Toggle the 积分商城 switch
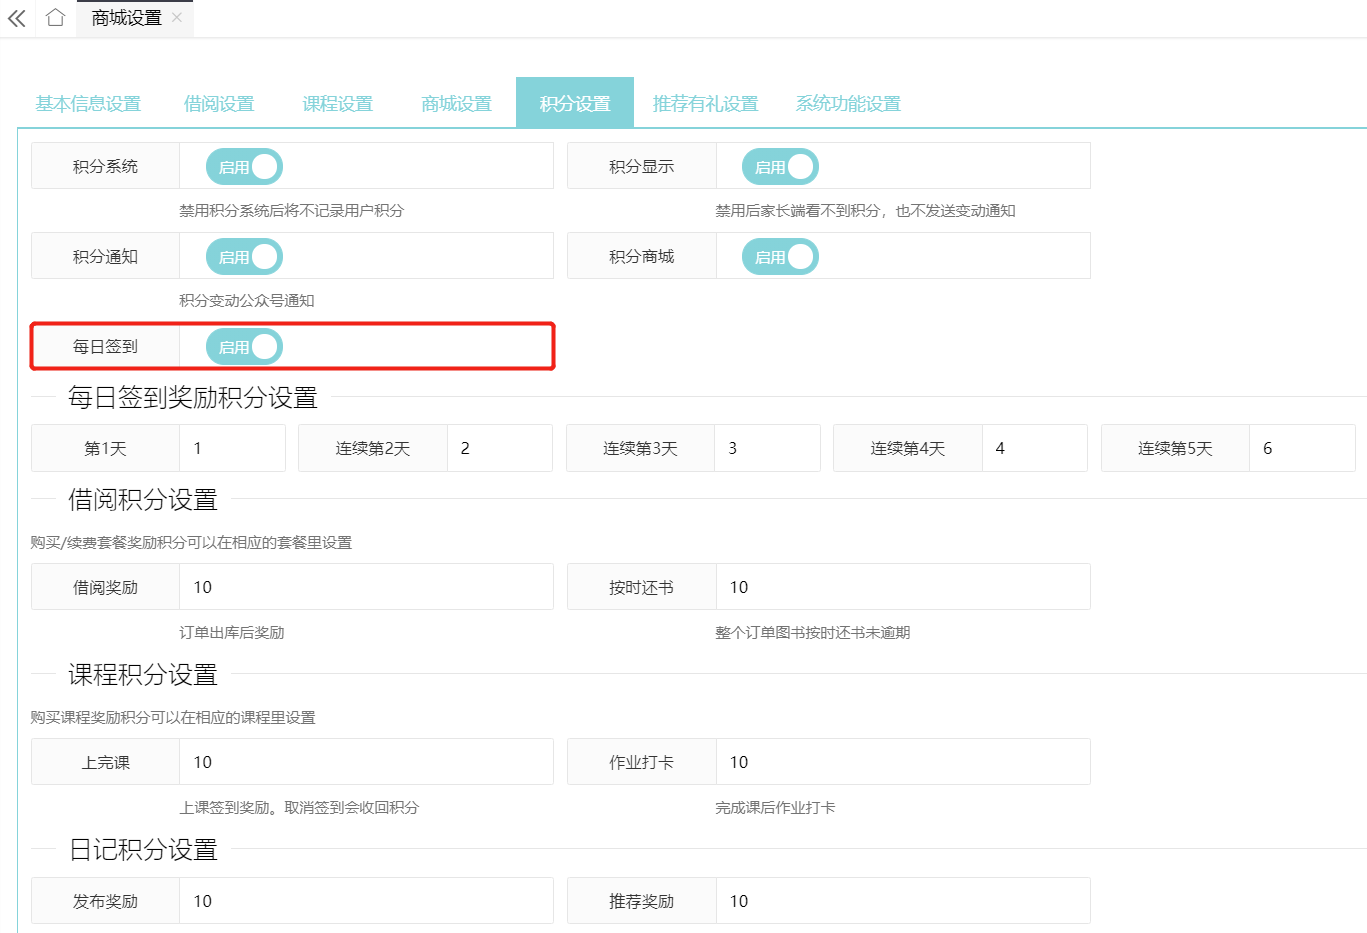1367x933 pixels. (x=780, y=257)
